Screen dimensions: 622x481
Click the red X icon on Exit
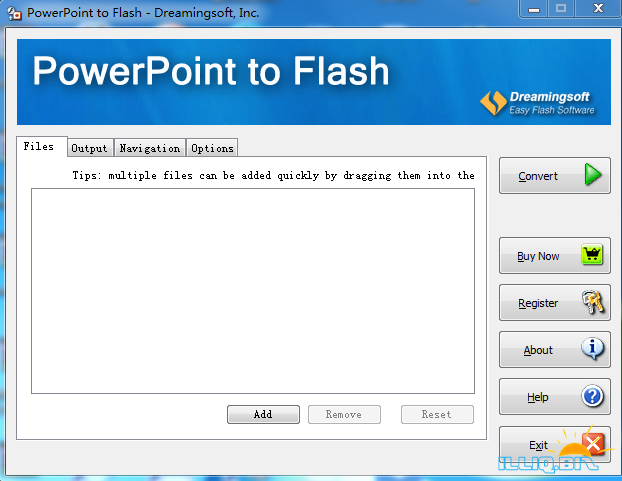point(593,443)
